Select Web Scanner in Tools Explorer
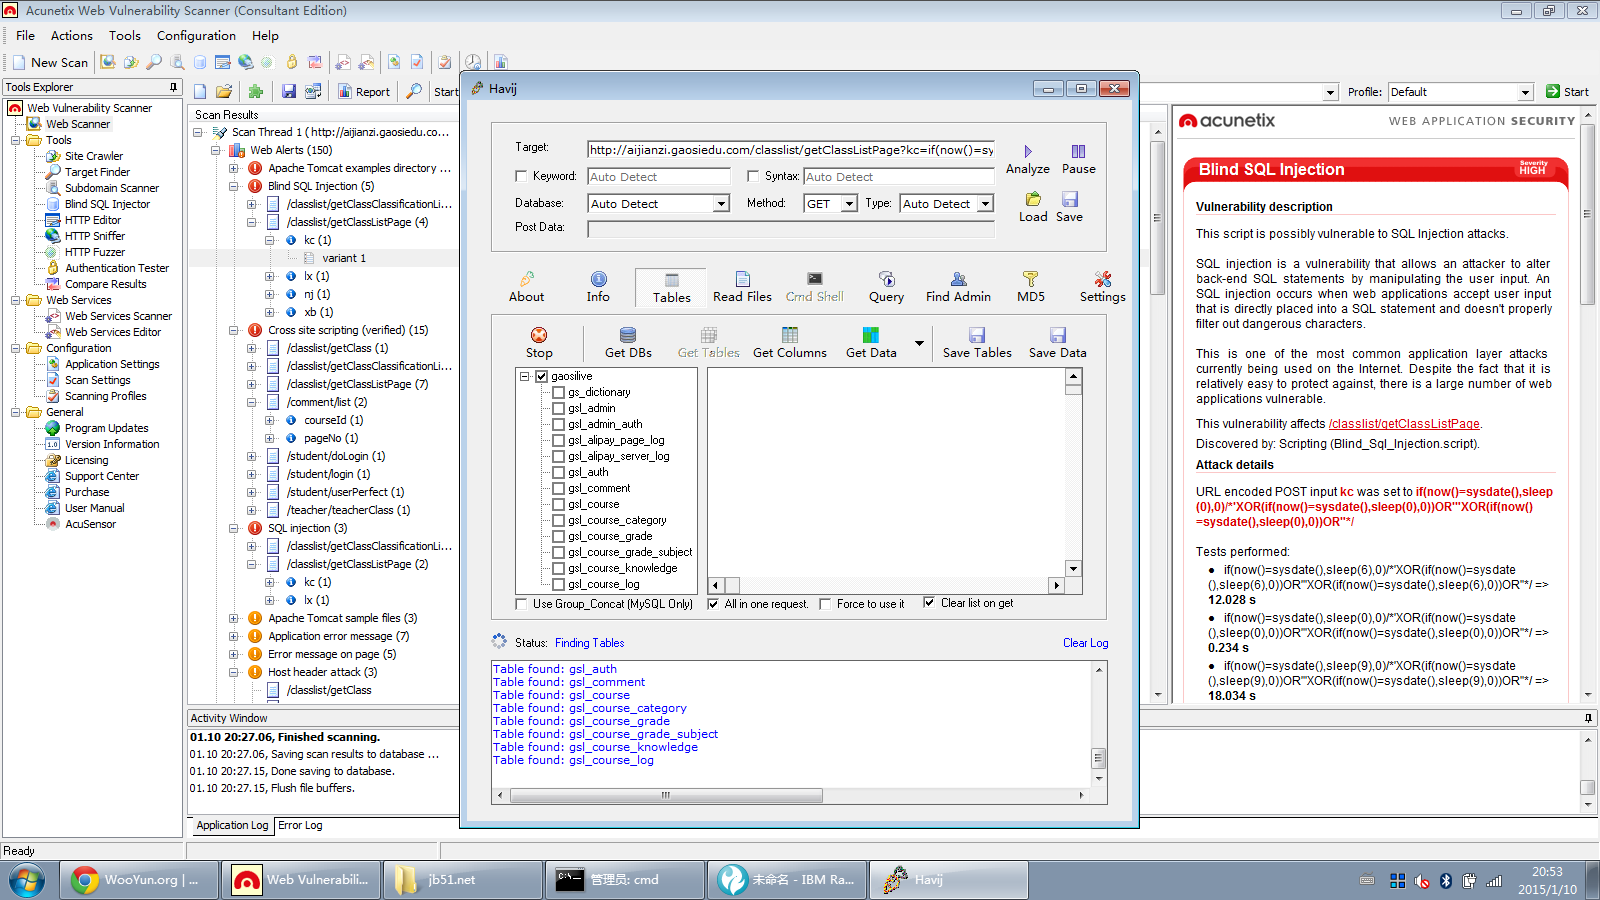Image resolution: width=1600 pixels, height=900 pixels. coord(78,124)
